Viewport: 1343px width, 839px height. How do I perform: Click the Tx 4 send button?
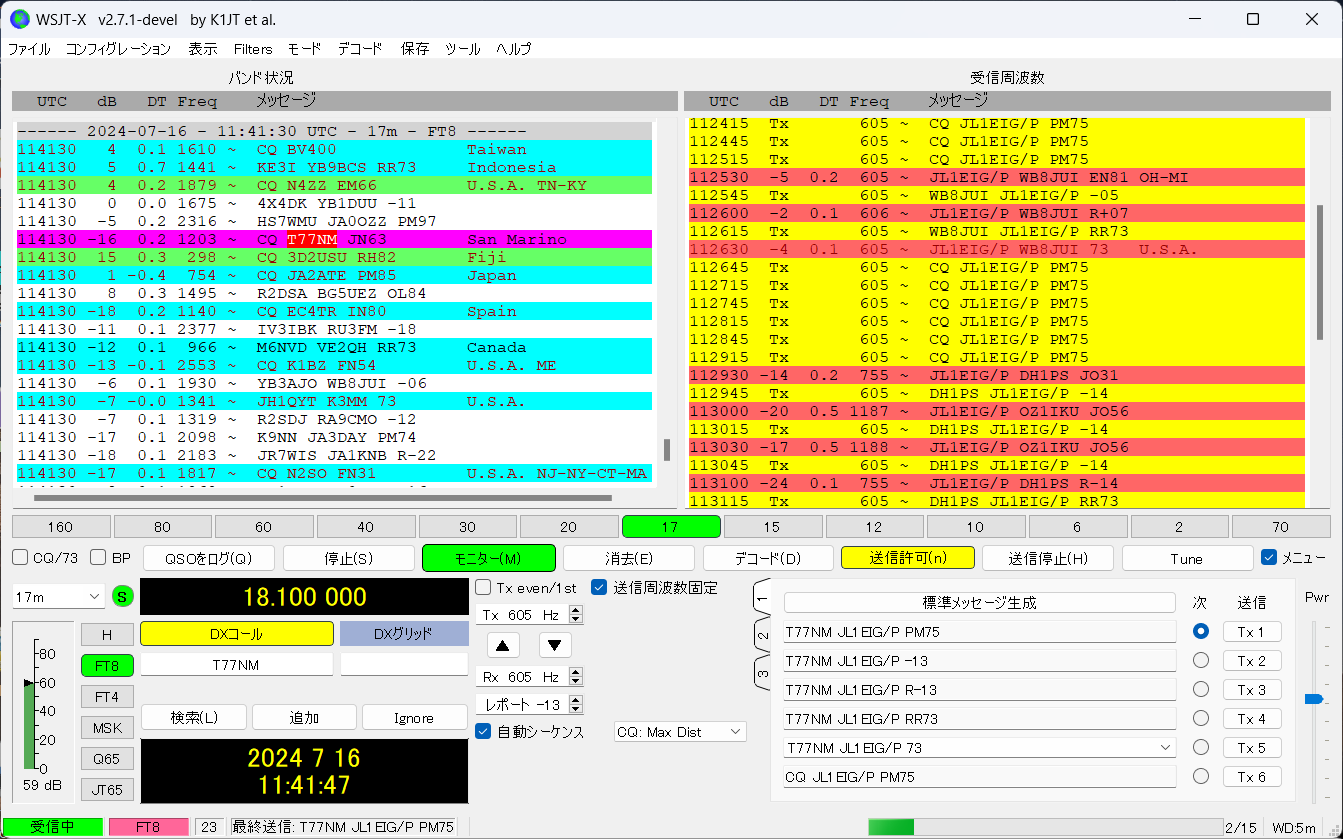coord(1252,718)
